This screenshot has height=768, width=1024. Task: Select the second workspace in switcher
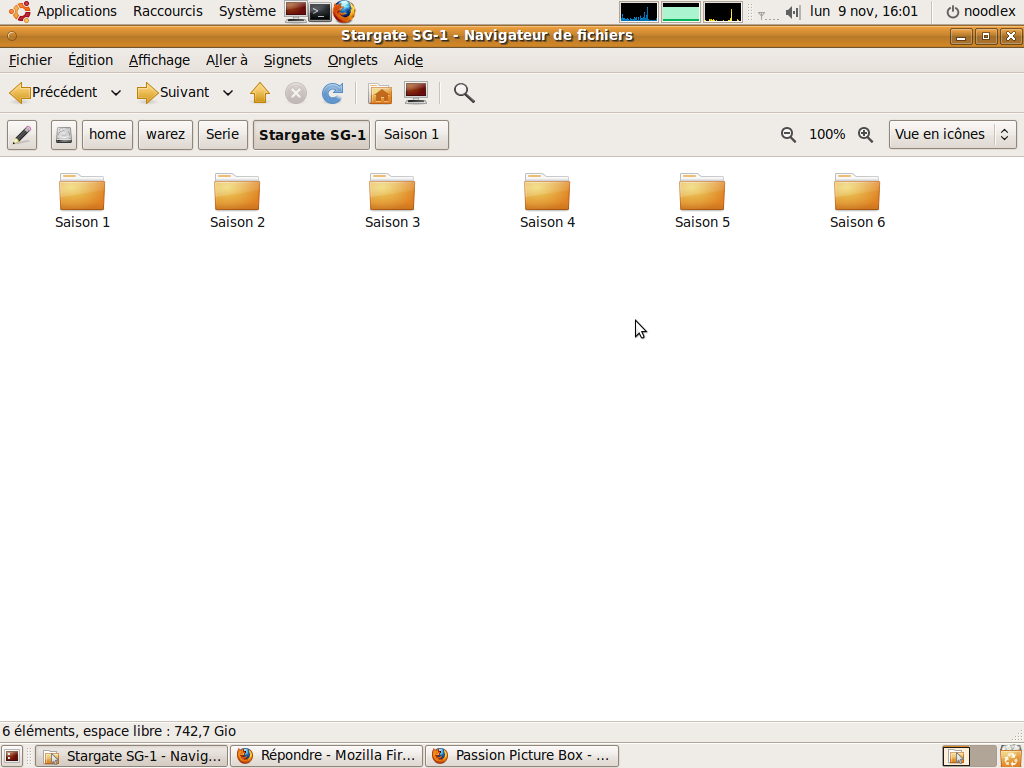[x=983, y=756]
